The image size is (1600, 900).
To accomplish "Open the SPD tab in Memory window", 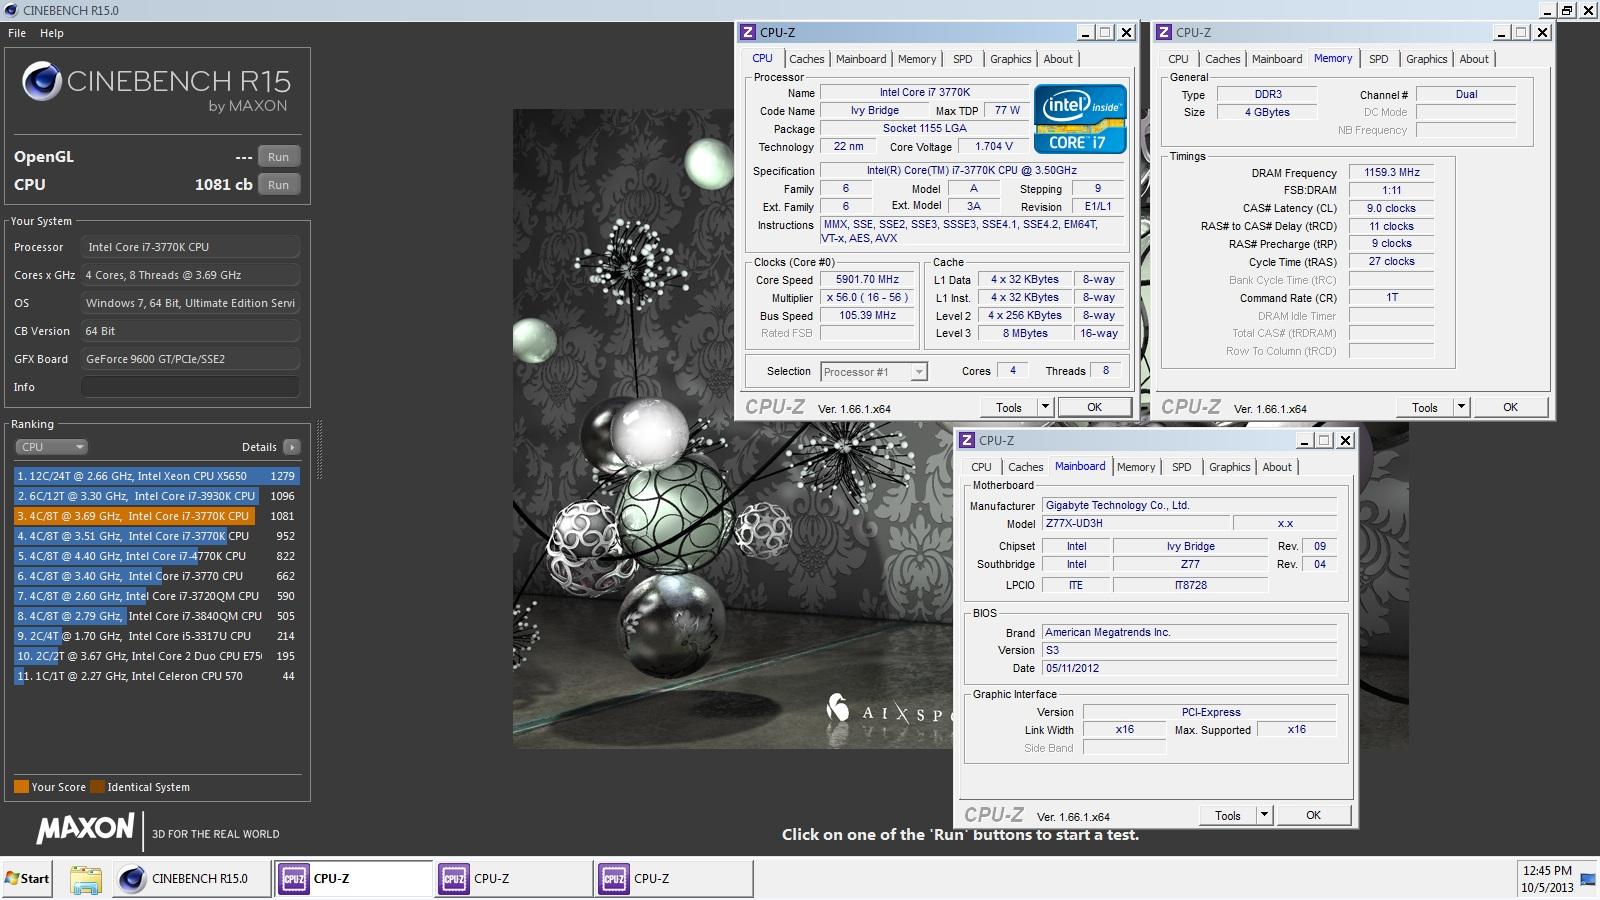I will pyautogui.click(x=1378, y=59).
